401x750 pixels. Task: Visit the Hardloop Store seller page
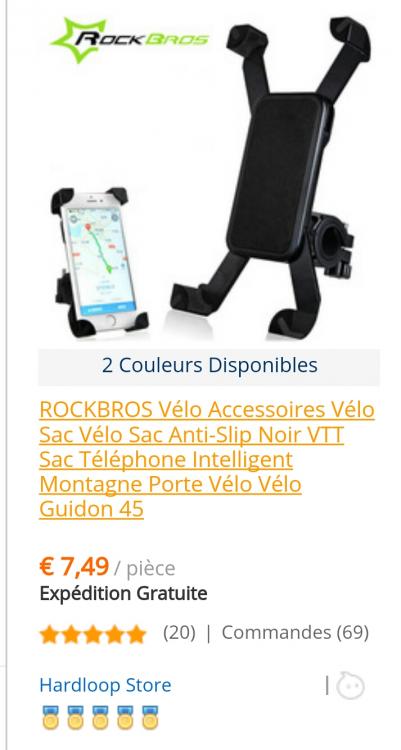(105, 685)
